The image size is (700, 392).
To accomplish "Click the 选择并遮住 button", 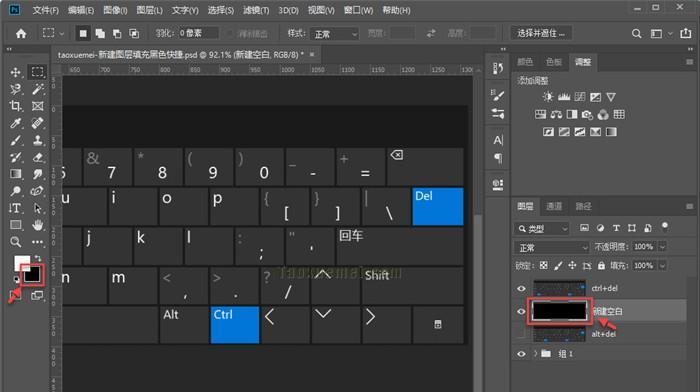I will [x=541, y=33].
